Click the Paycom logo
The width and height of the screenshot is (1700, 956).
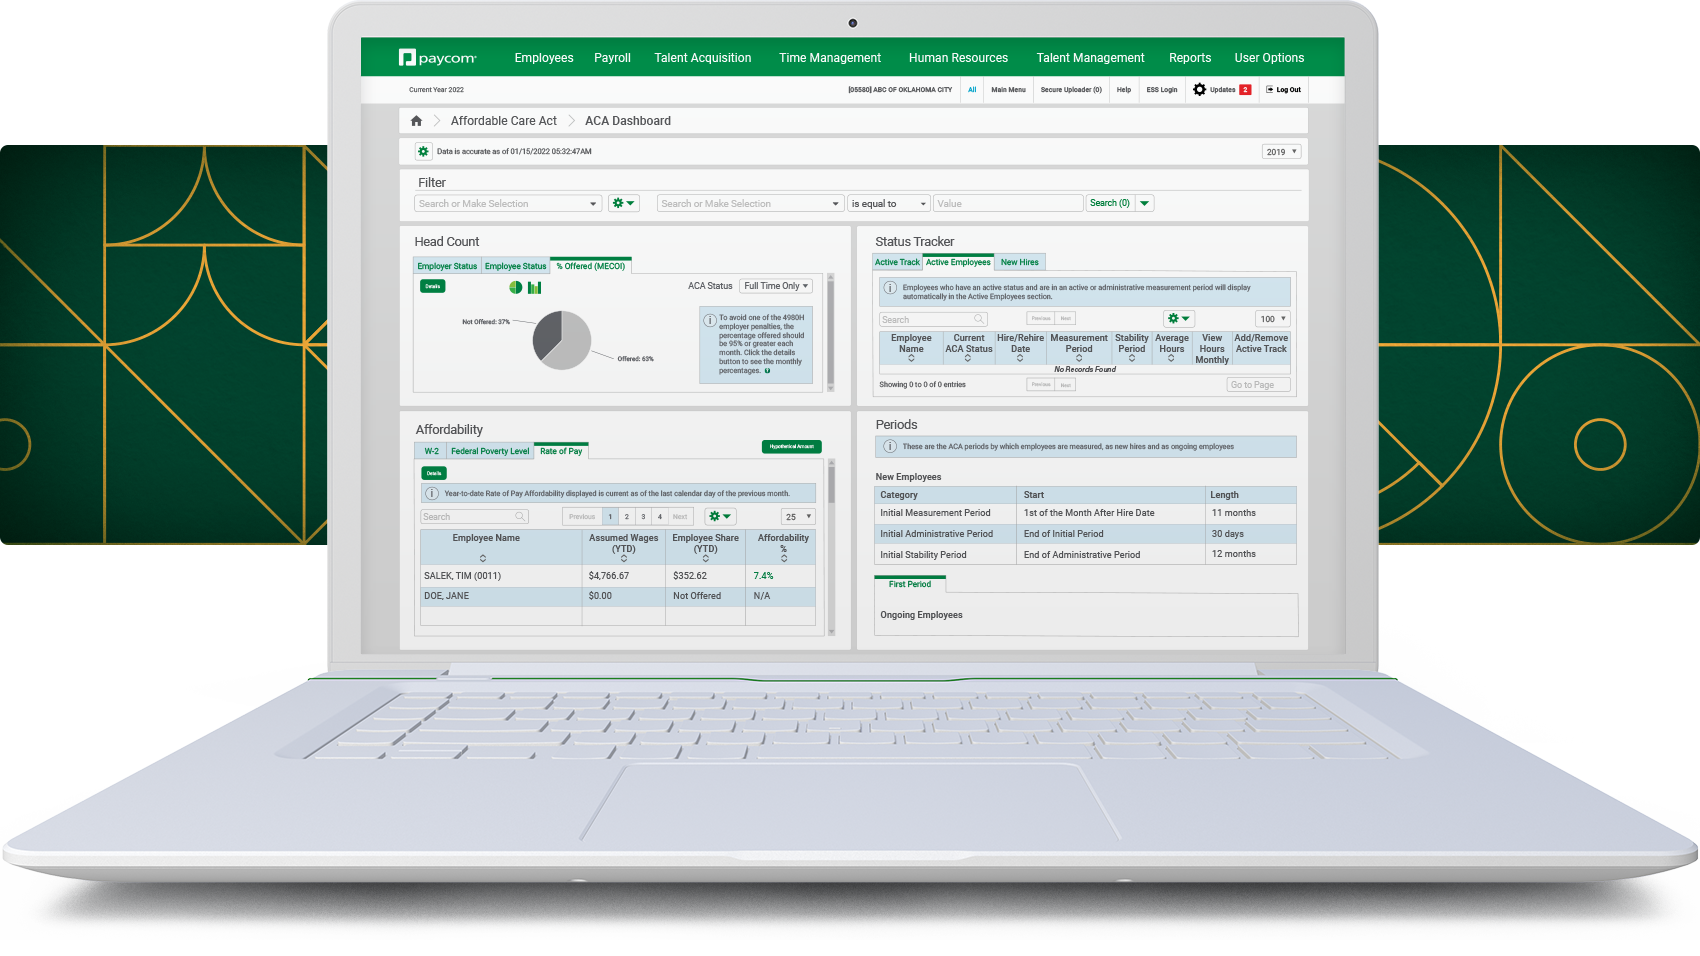438,58
